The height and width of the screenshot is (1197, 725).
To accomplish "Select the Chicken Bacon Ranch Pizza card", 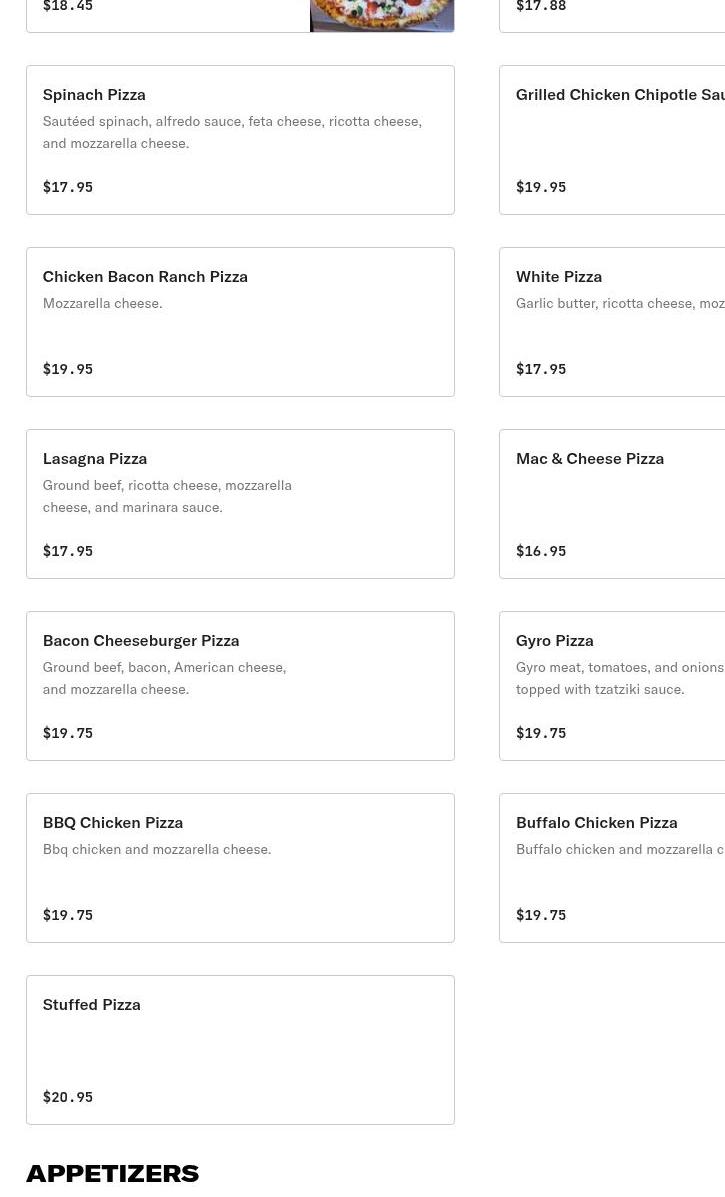I will (x=240, y=322).
